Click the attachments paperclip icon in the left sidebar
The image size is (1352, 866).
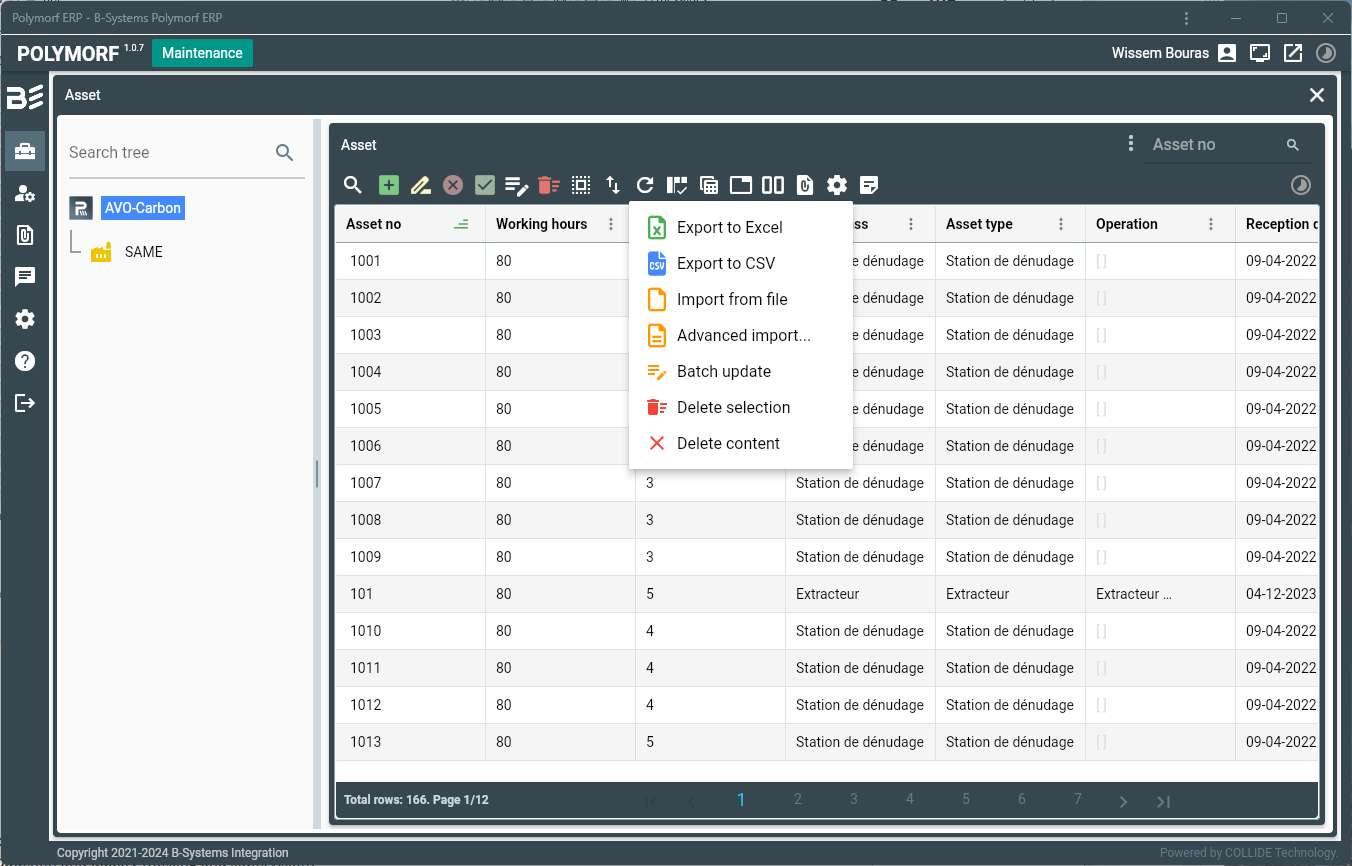click(25, 235)
